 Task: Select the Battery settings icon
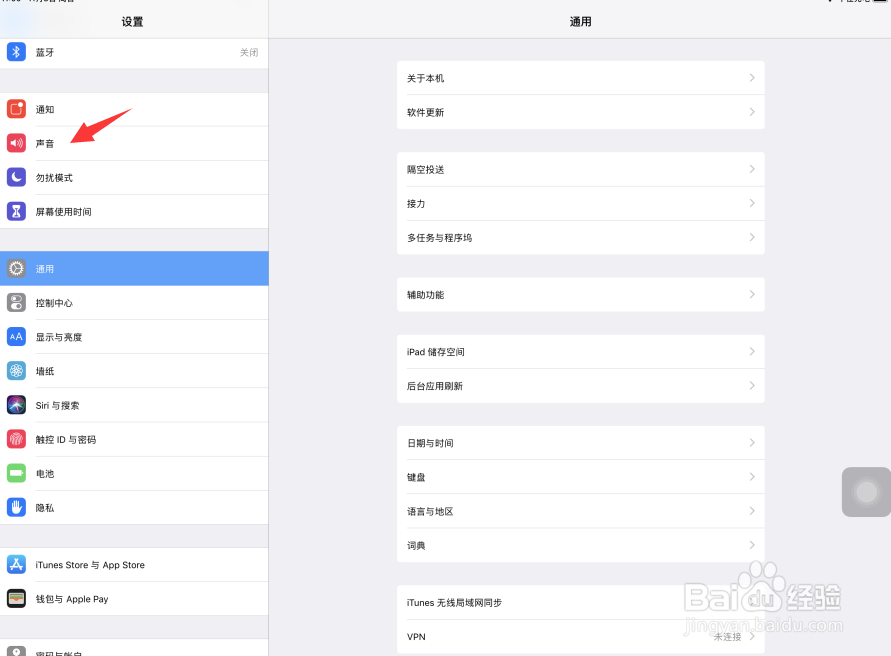pos(16,473)
